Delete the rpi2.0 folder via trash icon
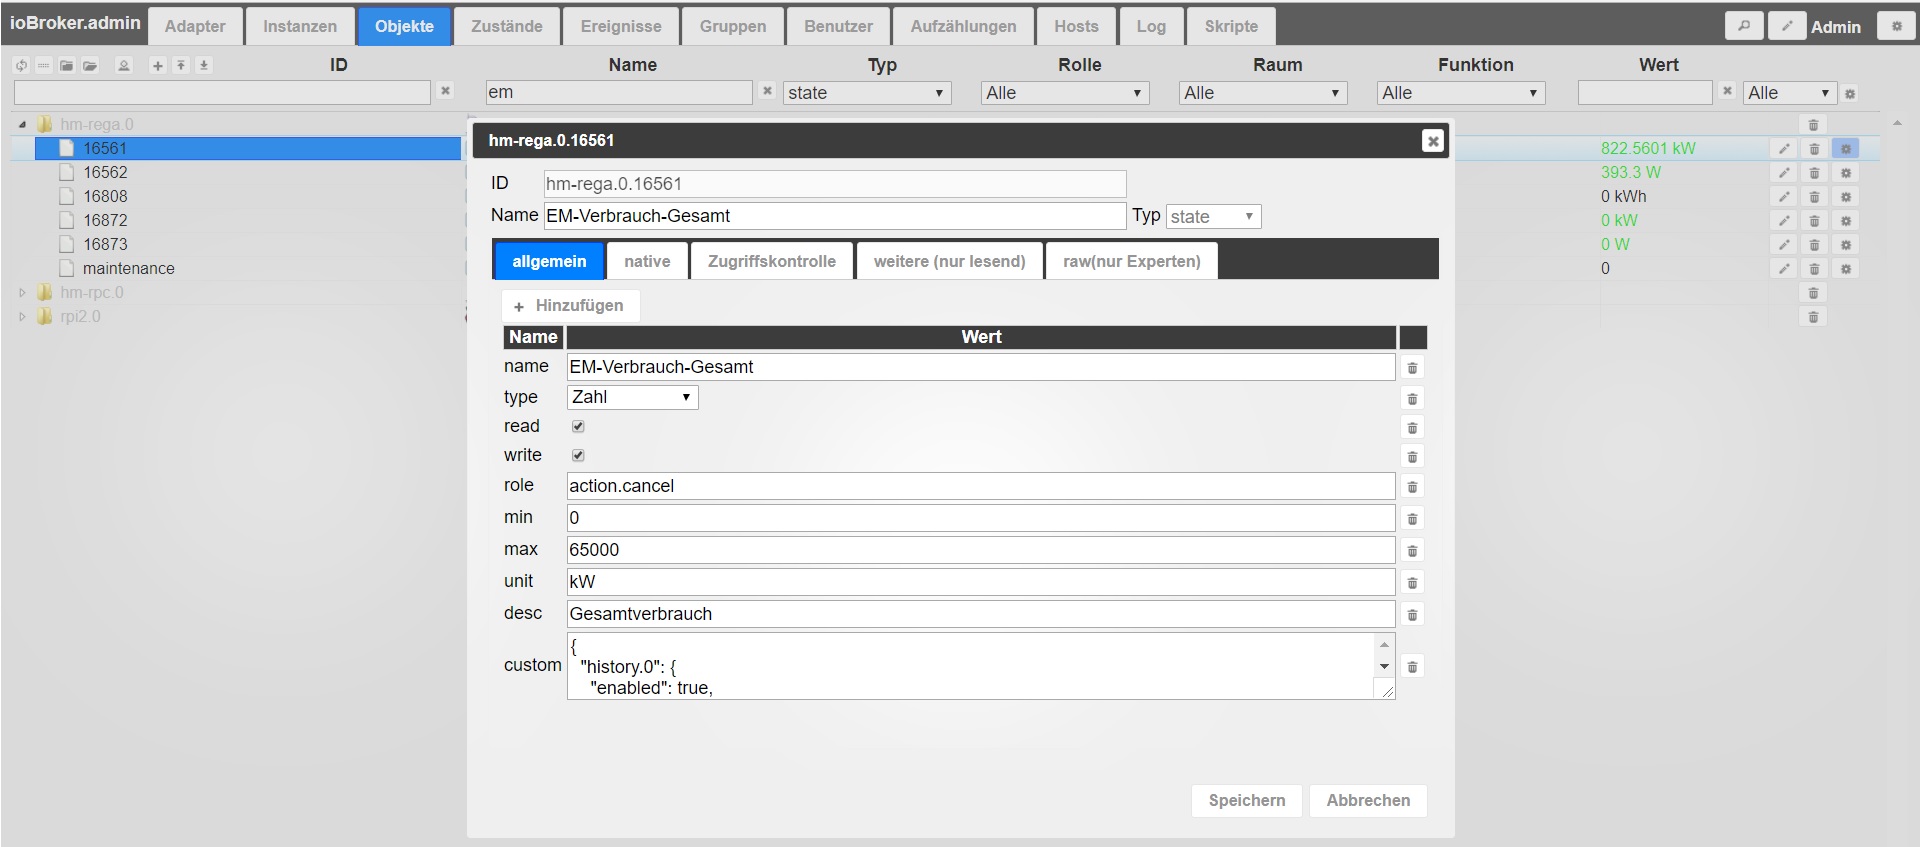The height and width of the screenshot is (847, 1921). click(1813, 317)
